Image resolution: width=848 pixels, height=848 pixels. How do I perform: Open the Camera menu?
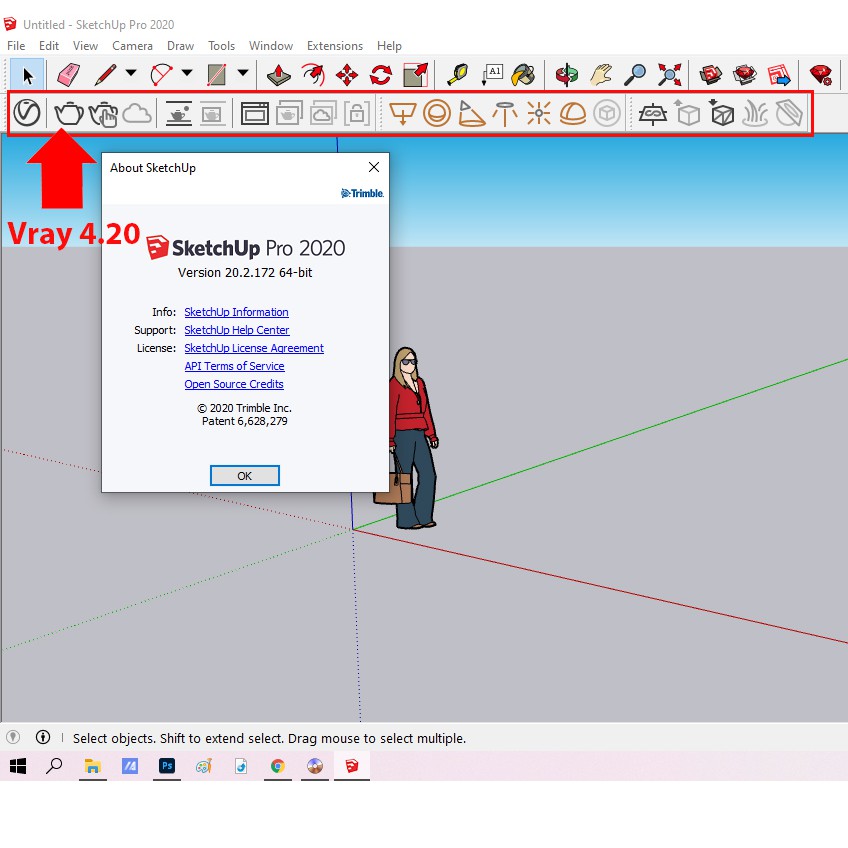pyautogui.click(x=132, y=45)
